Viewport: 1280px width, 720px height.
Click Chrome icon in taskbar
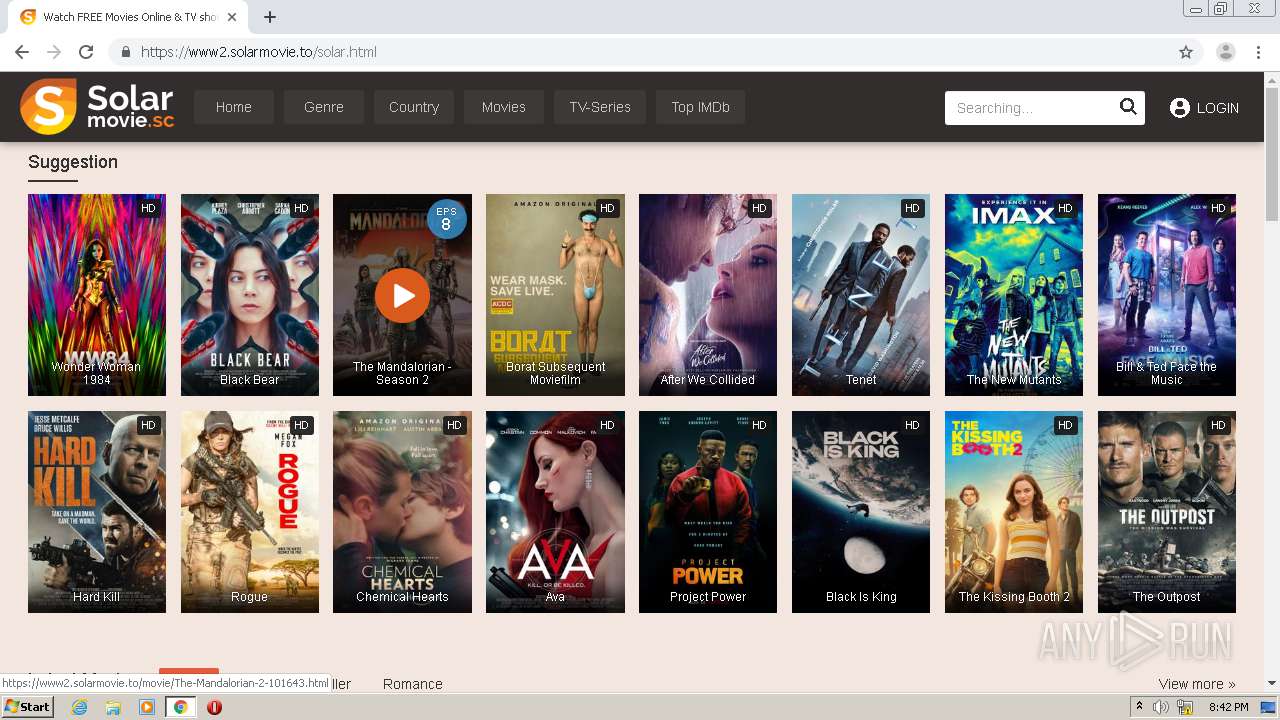click(x=181, y=707)
